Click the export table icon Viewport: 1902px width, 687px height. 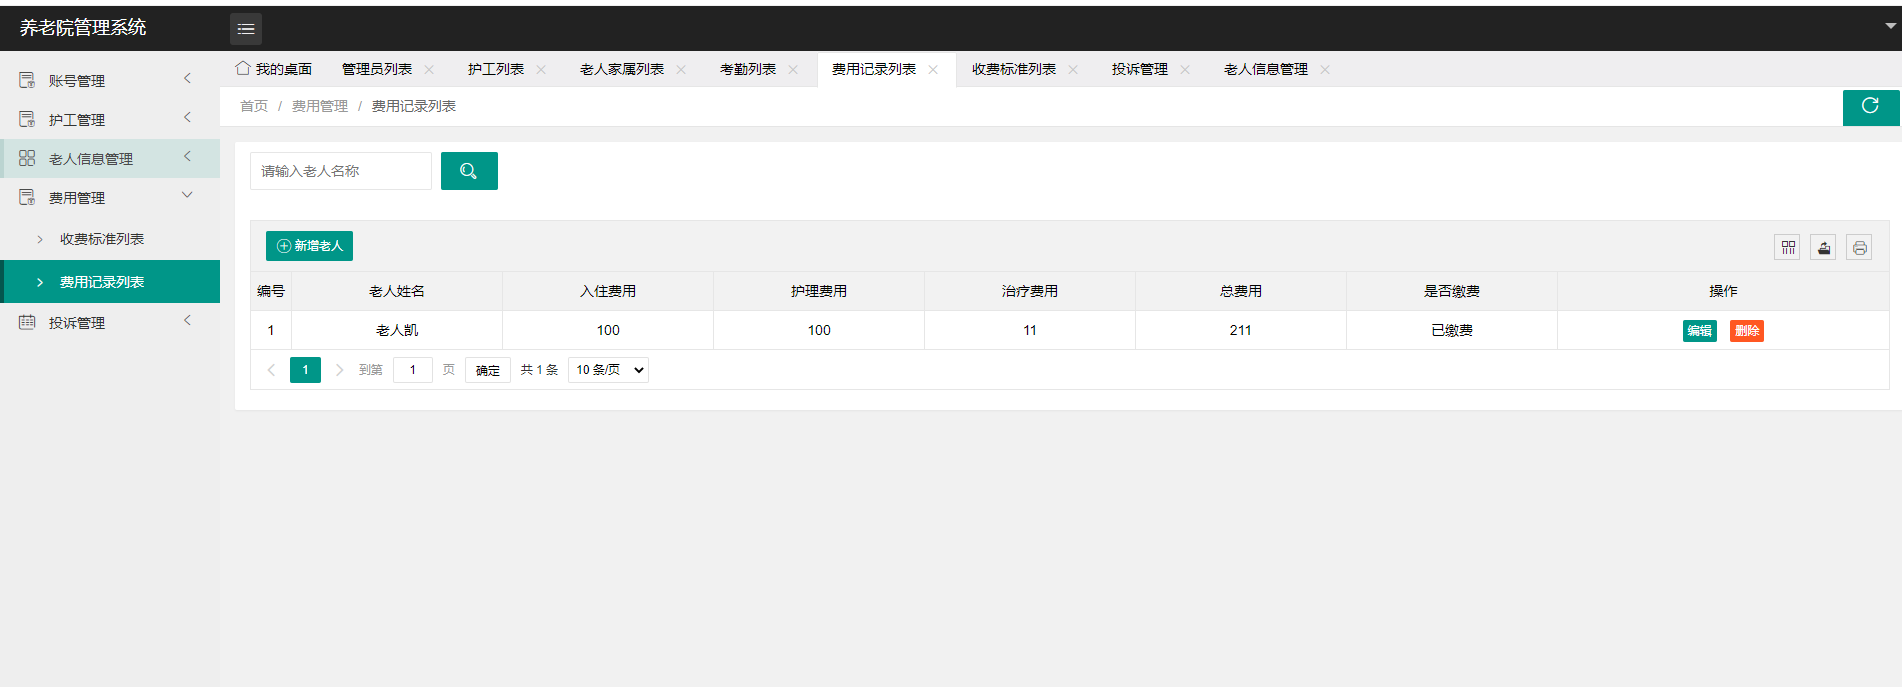[x=1824, y=247]
